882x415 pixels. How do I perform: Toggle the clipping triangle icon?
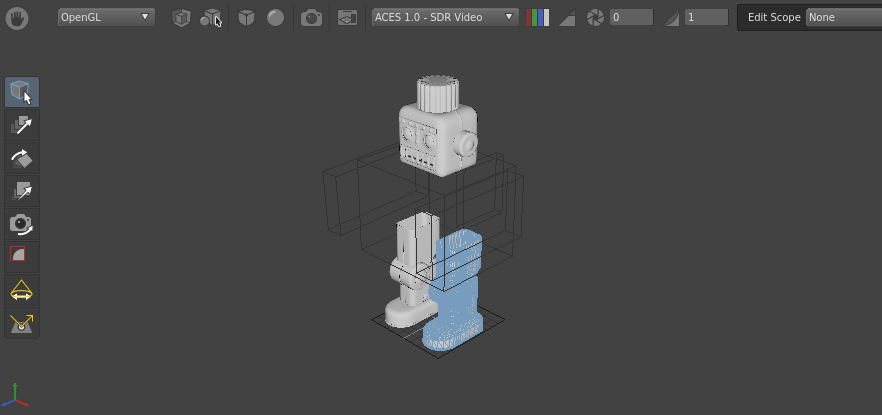tap(566, 18)
